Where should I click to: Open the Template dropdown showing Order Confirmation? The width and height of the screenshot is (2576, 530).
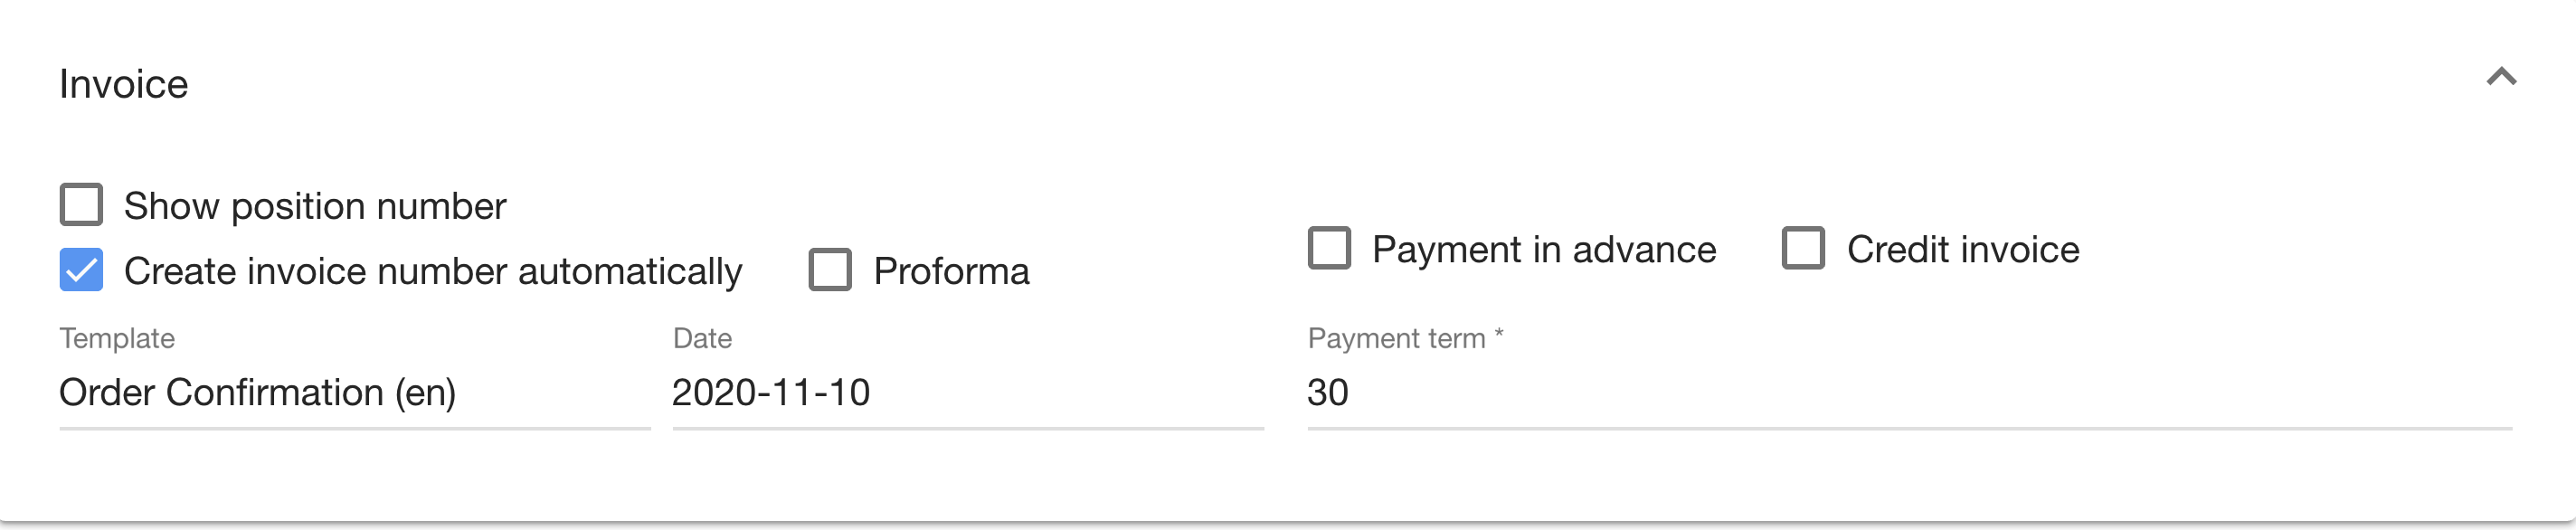tap(354, 392)
